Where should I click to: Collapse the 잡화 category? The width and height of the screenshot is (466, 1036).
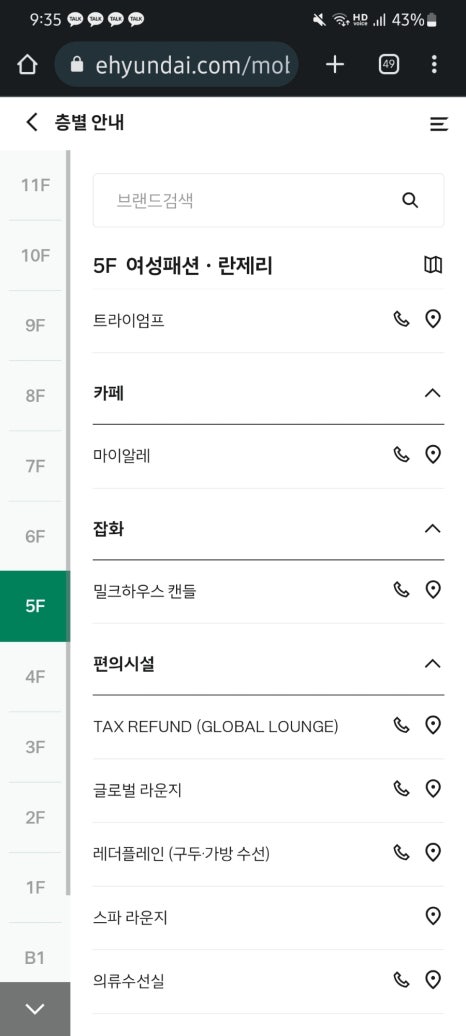(432, 529)
